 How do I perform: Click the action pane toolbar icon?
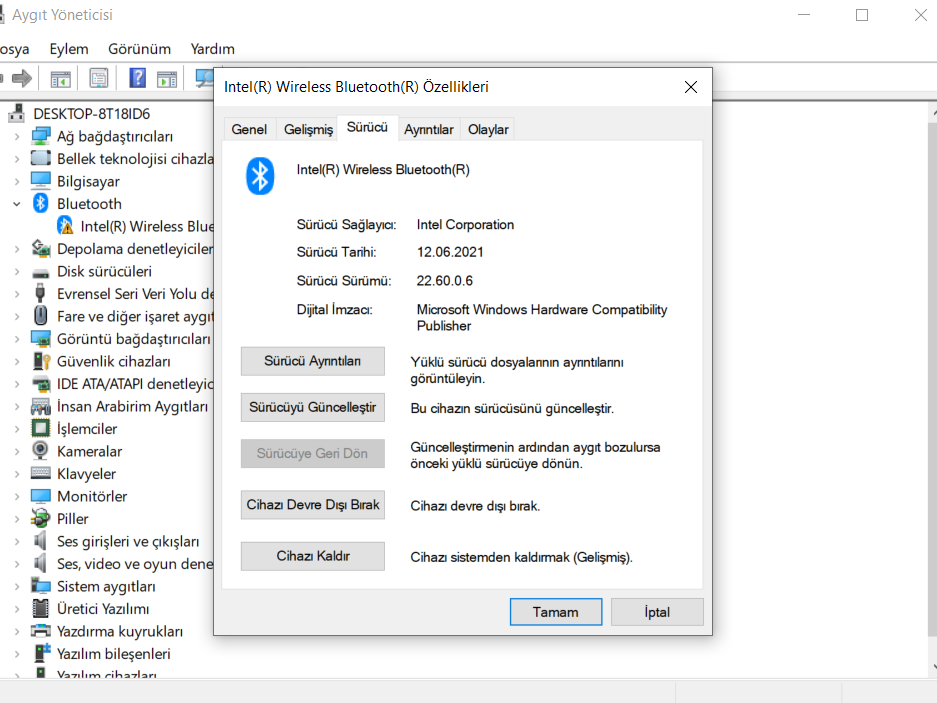167,78
